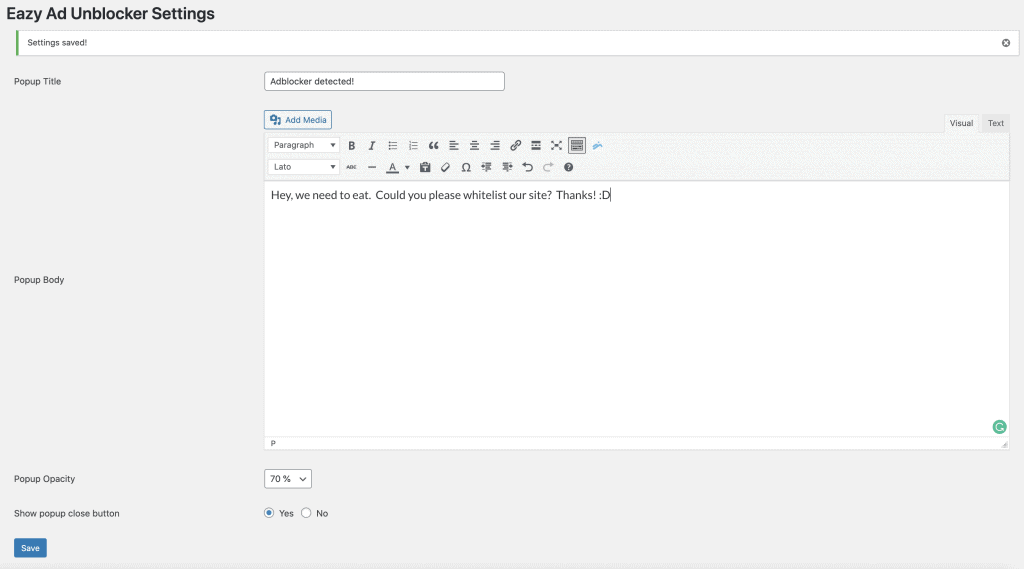This screenshot has height=569, width=1024.
Task: Select Yes for show popup close button
Action: pos(269,513)
